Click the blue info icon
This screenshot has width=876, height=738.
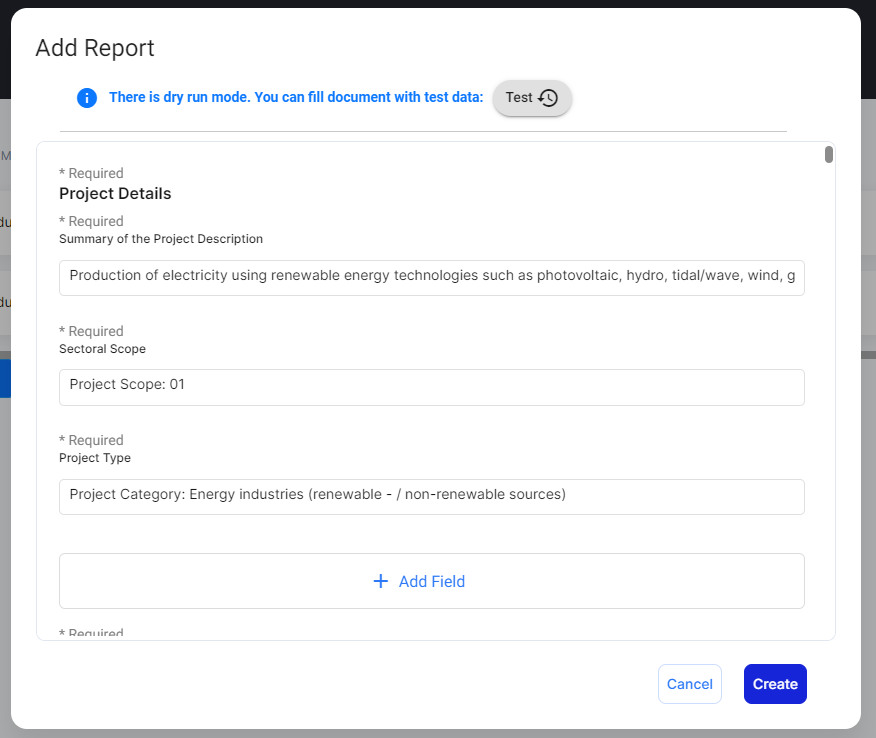point(87,98)
